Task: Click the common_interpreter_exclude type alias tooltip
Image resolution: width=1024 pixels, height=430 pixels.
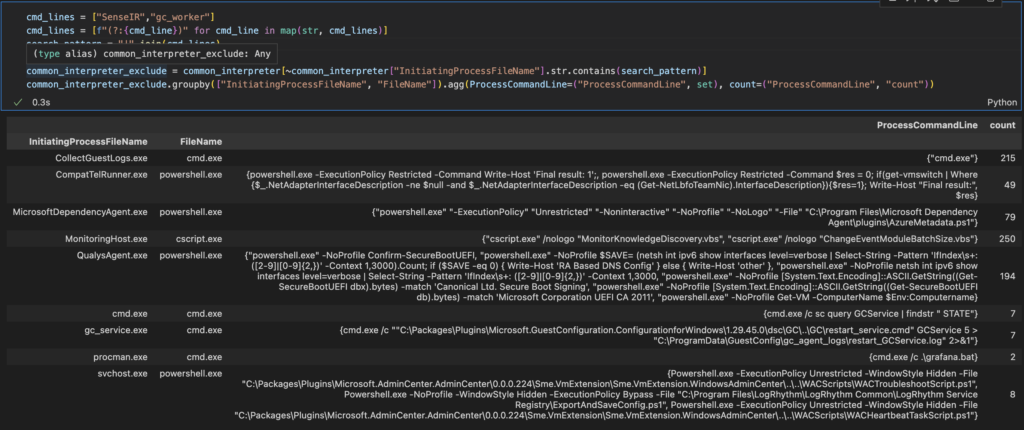Action: (x=152, y=54)
